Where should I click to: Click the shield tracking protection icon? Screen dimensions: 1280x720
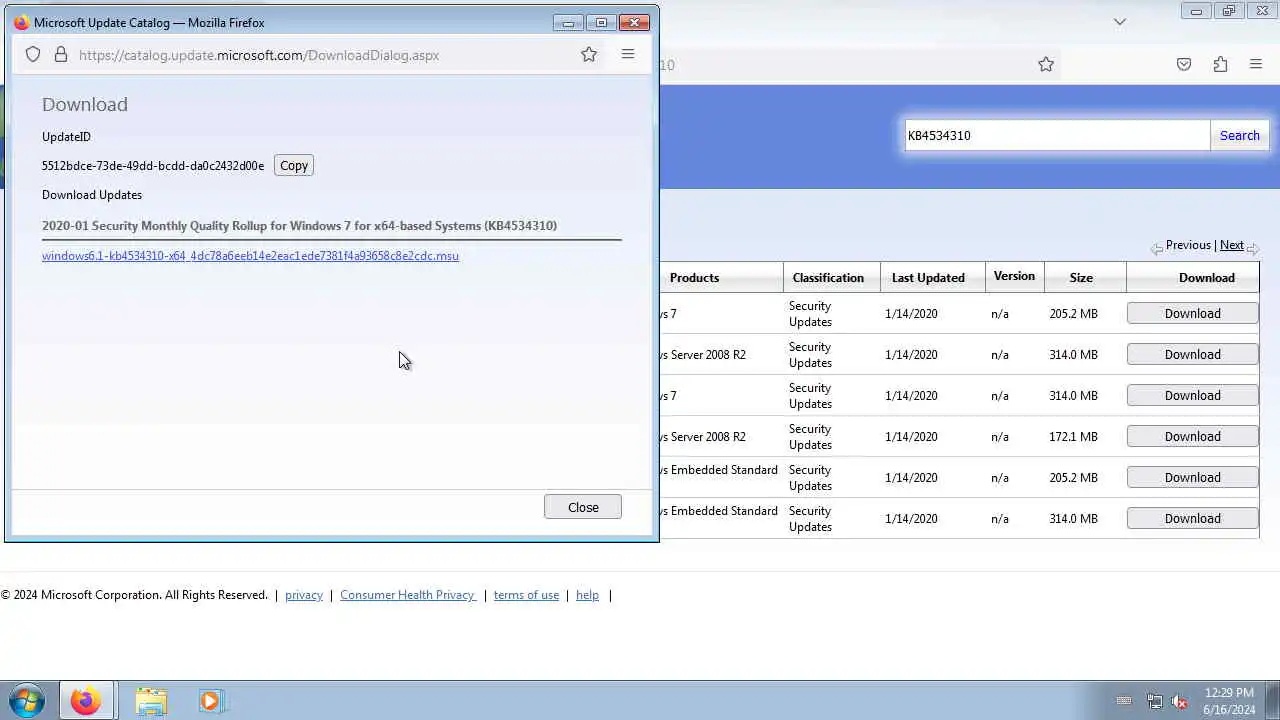[33, 55]
